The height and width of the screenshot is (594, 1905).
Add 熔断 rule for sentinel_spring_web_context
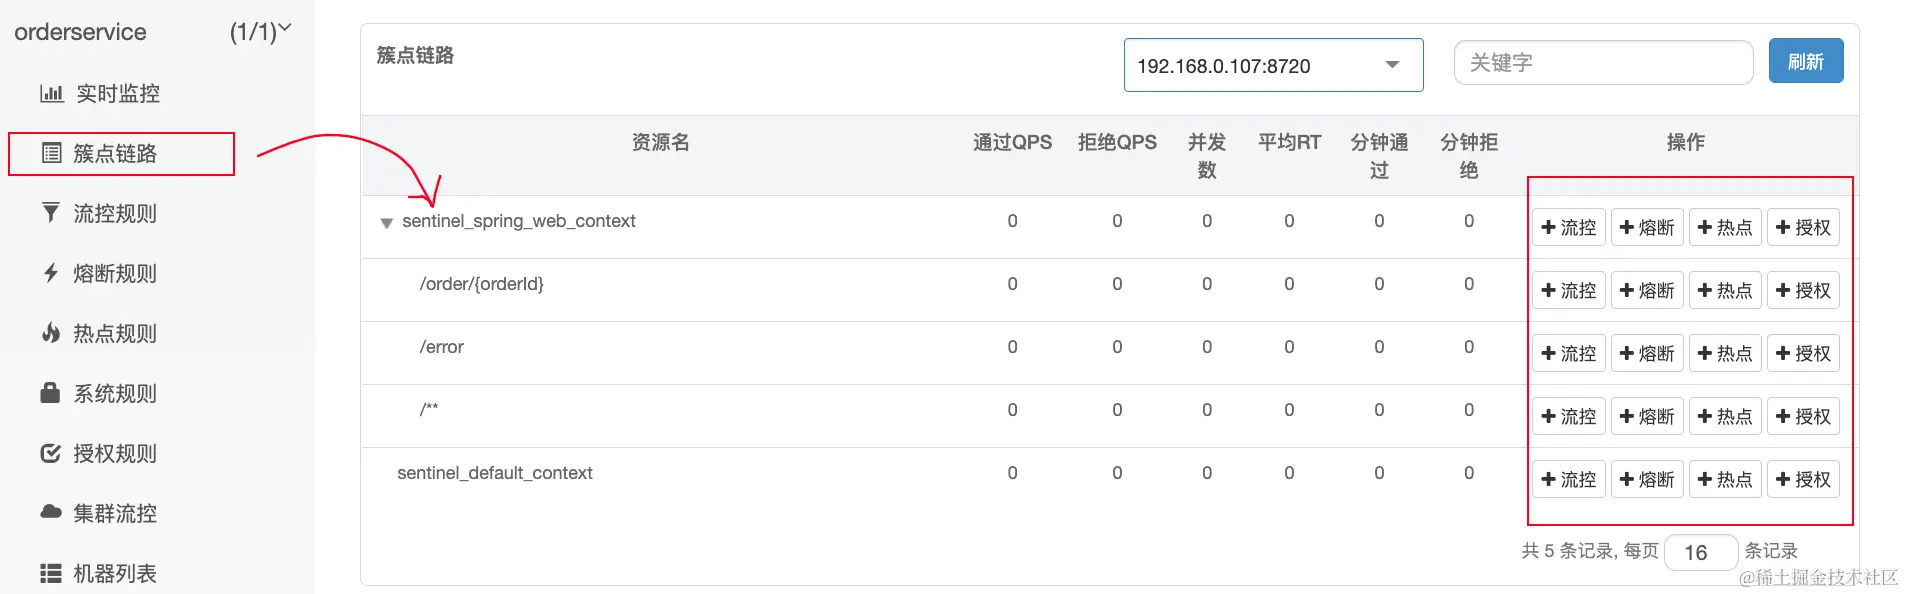click(x=1647, y=227)
